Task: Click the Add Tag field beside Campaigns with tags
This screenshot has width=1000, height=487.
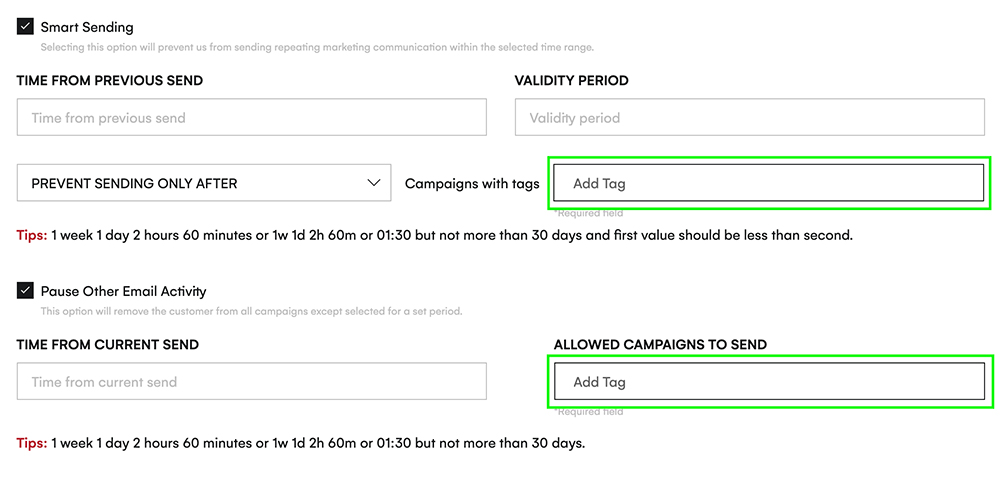Action: pyautogui.click(x=769, y=183)
